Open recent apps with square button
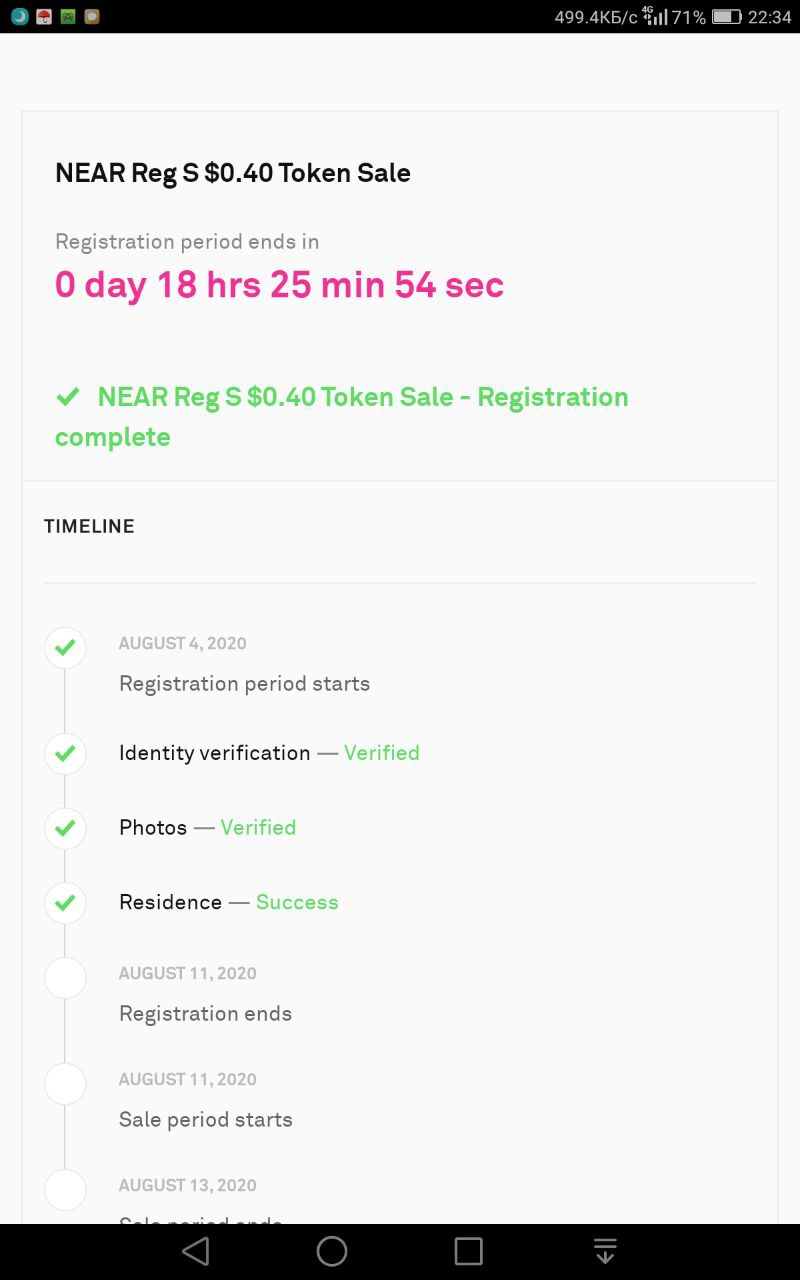 point(468,1251)
